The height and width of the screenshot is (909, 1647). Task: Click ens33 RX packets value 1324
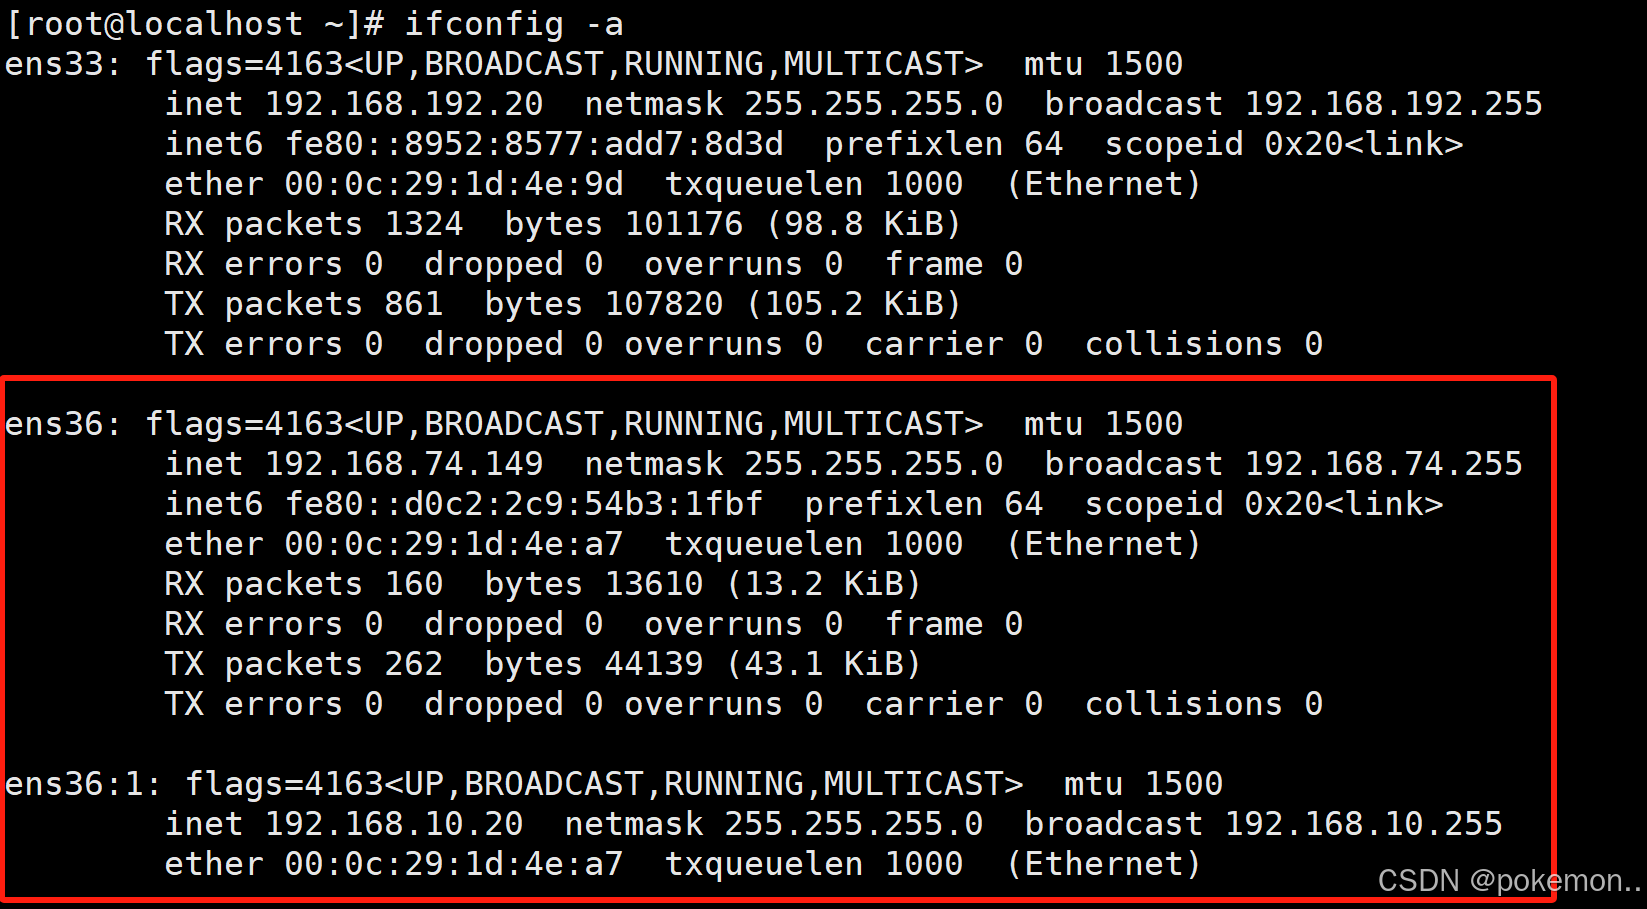coord(424,224)
